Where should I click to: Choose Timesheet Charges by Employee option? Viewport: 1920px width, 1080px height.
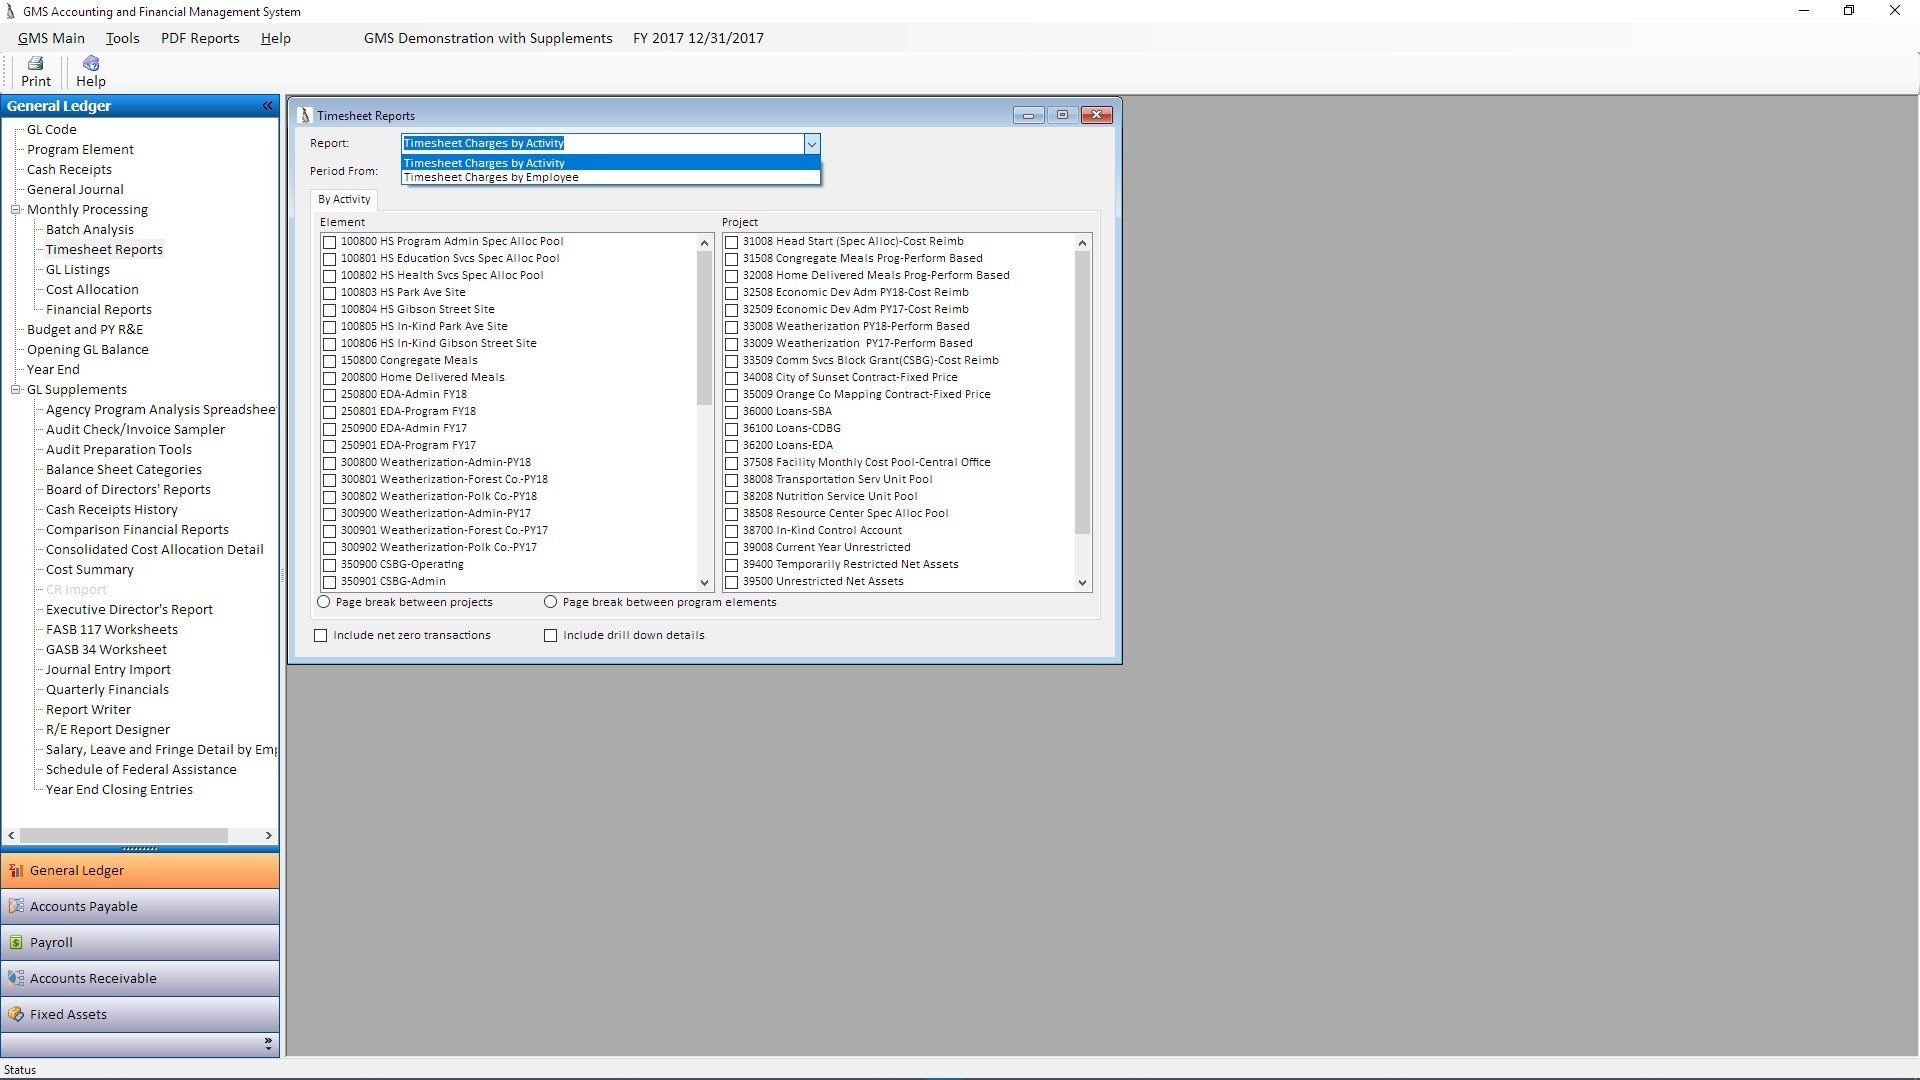(x=491, y=178)
